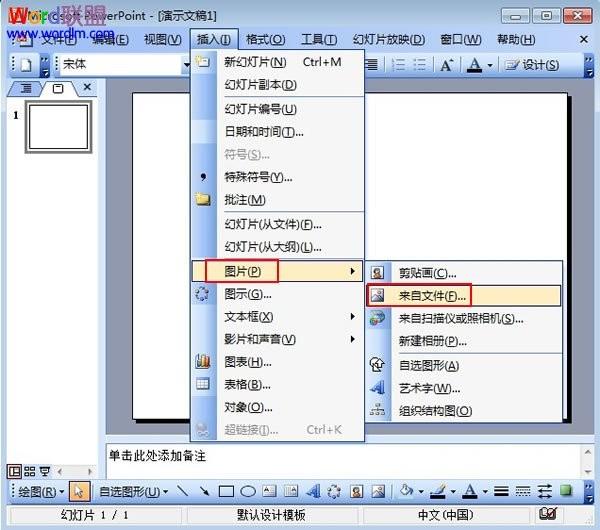The width and height of the screenshot is (600, 530).
Task: Click the numbered list icon
Action: tap(398, 64)
